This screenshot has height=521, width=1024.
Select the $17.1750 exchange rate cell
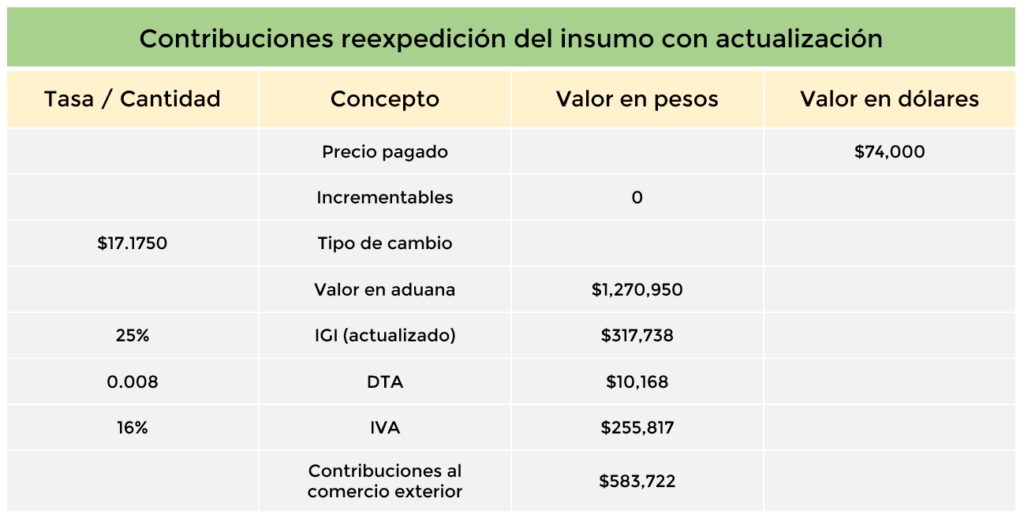coord(133,244)
